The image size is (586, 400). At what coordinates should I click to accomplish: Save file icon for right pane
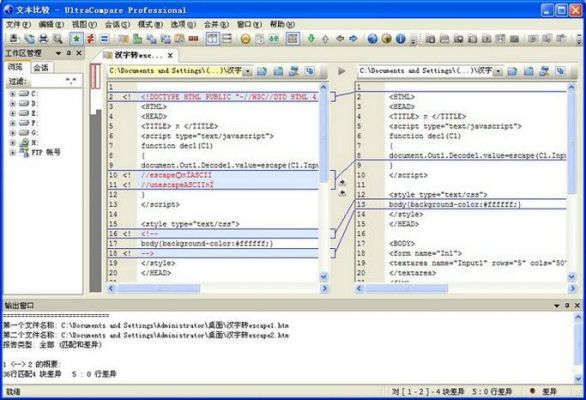[x=528, y=71]
